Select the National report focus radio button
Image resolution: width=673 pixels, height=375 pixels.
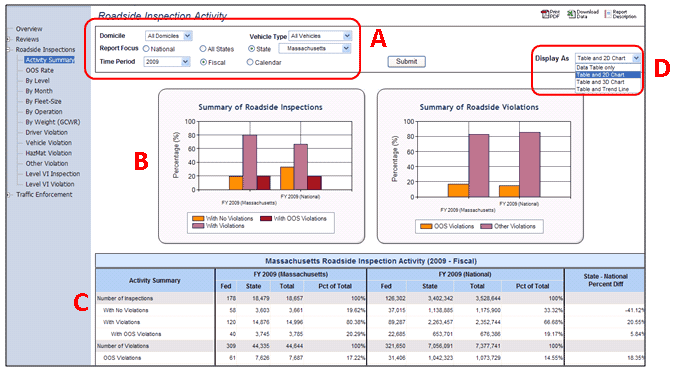(x=146, y=49)
